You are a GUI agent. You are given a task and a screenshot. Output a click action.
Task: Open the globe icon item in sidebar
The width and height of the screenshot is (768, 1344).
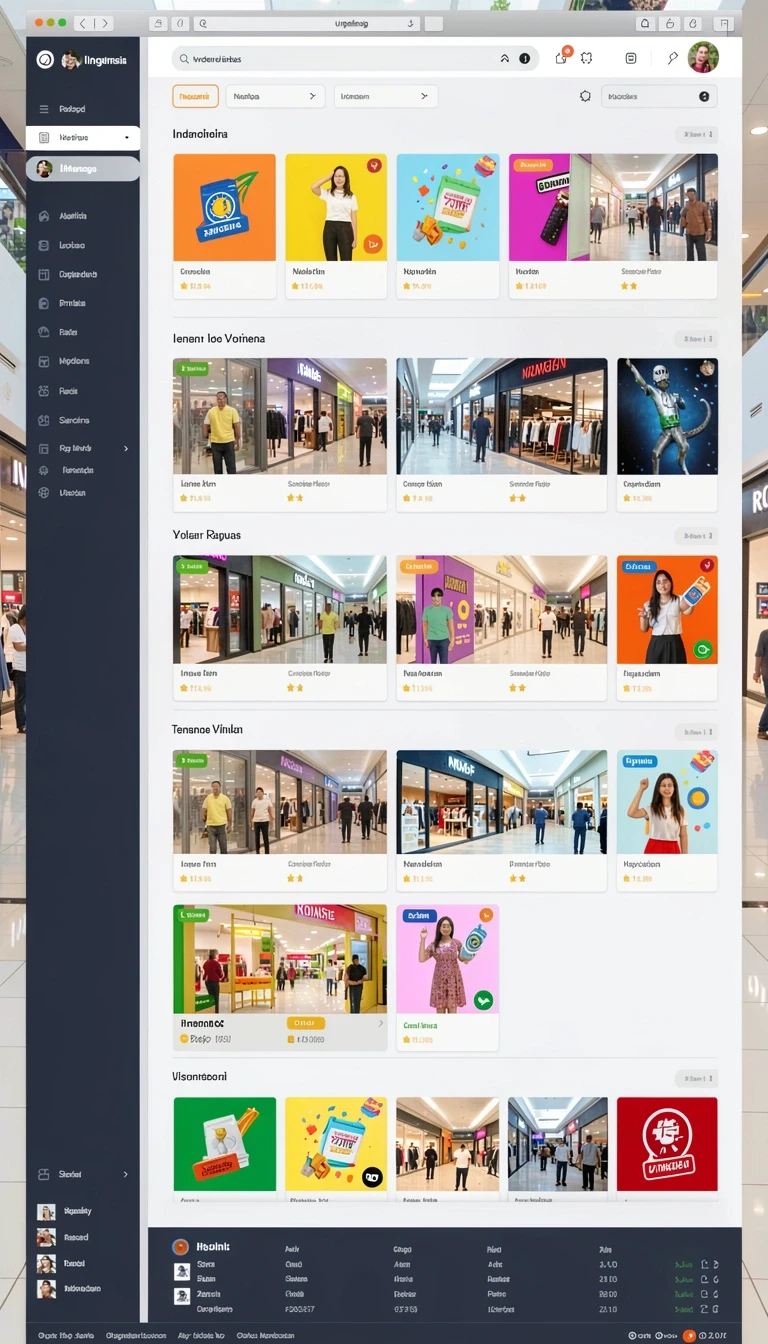43,493
